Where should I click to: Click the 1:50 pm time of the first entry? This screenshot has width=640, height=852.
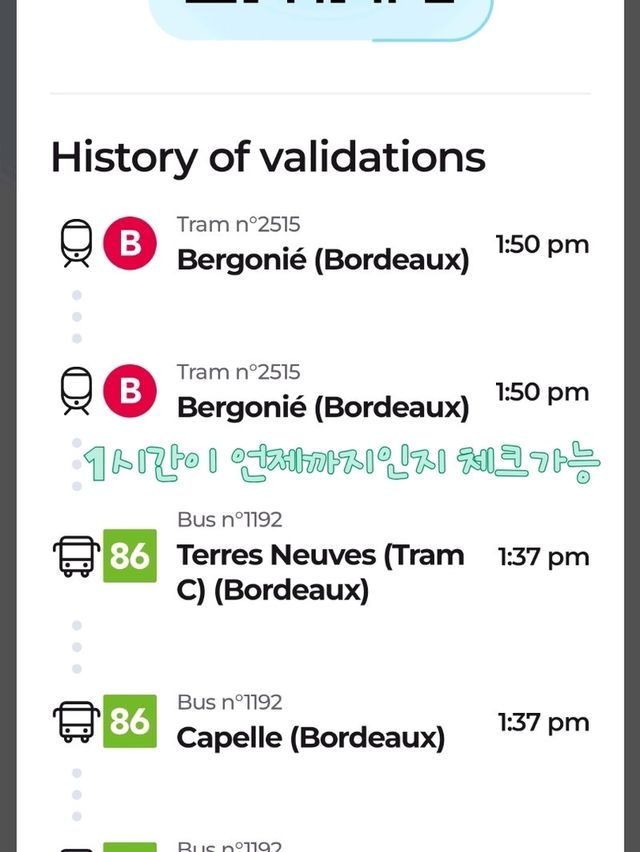click(x=542, y=244)
